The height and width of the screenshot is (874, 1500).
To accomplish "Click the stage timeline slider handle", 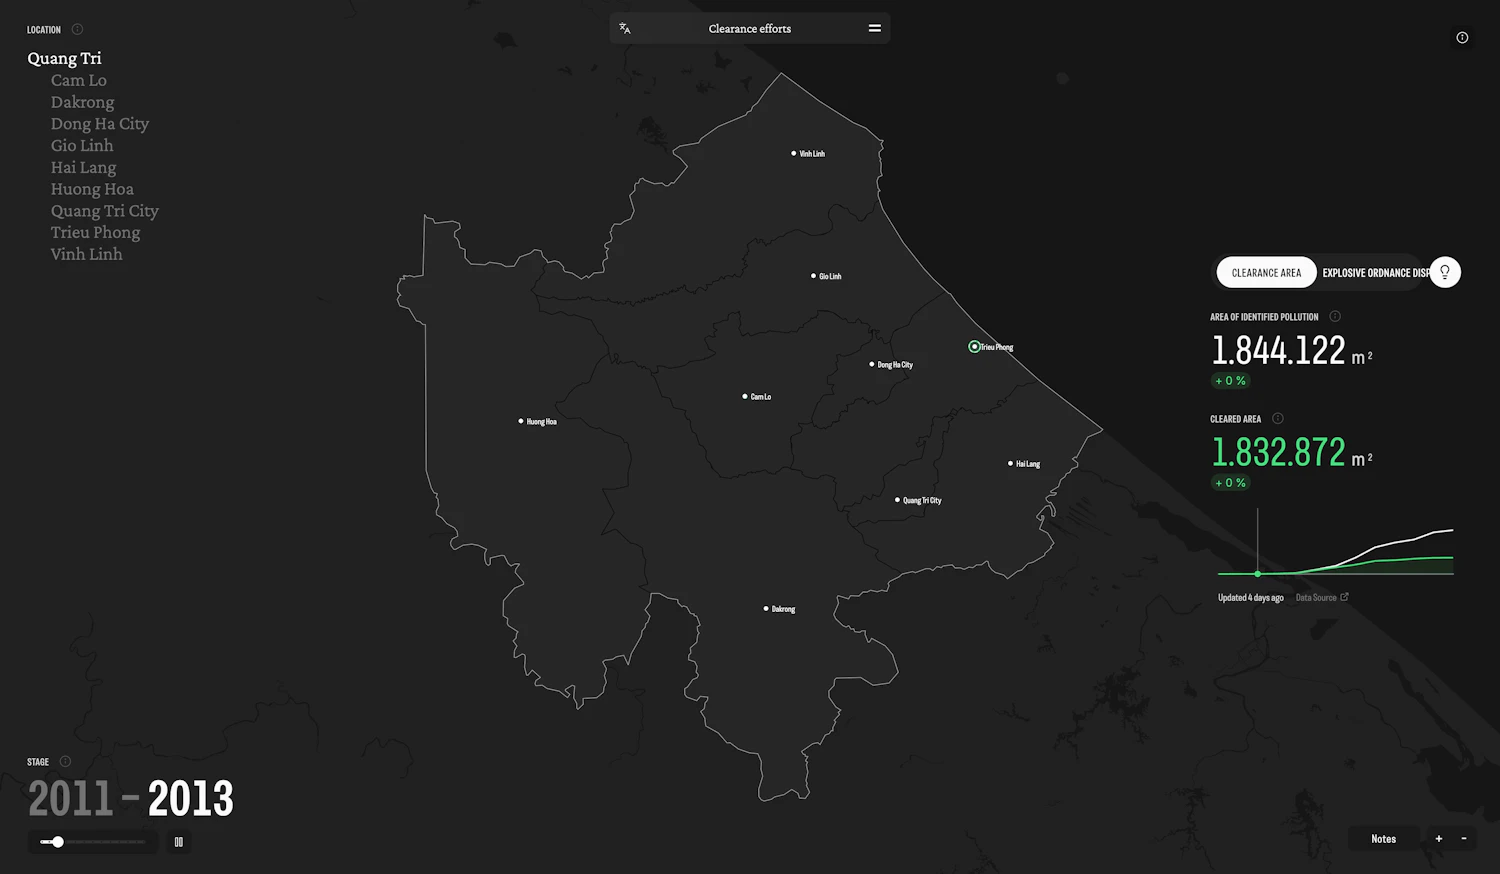I will click(x=58, y=842).
